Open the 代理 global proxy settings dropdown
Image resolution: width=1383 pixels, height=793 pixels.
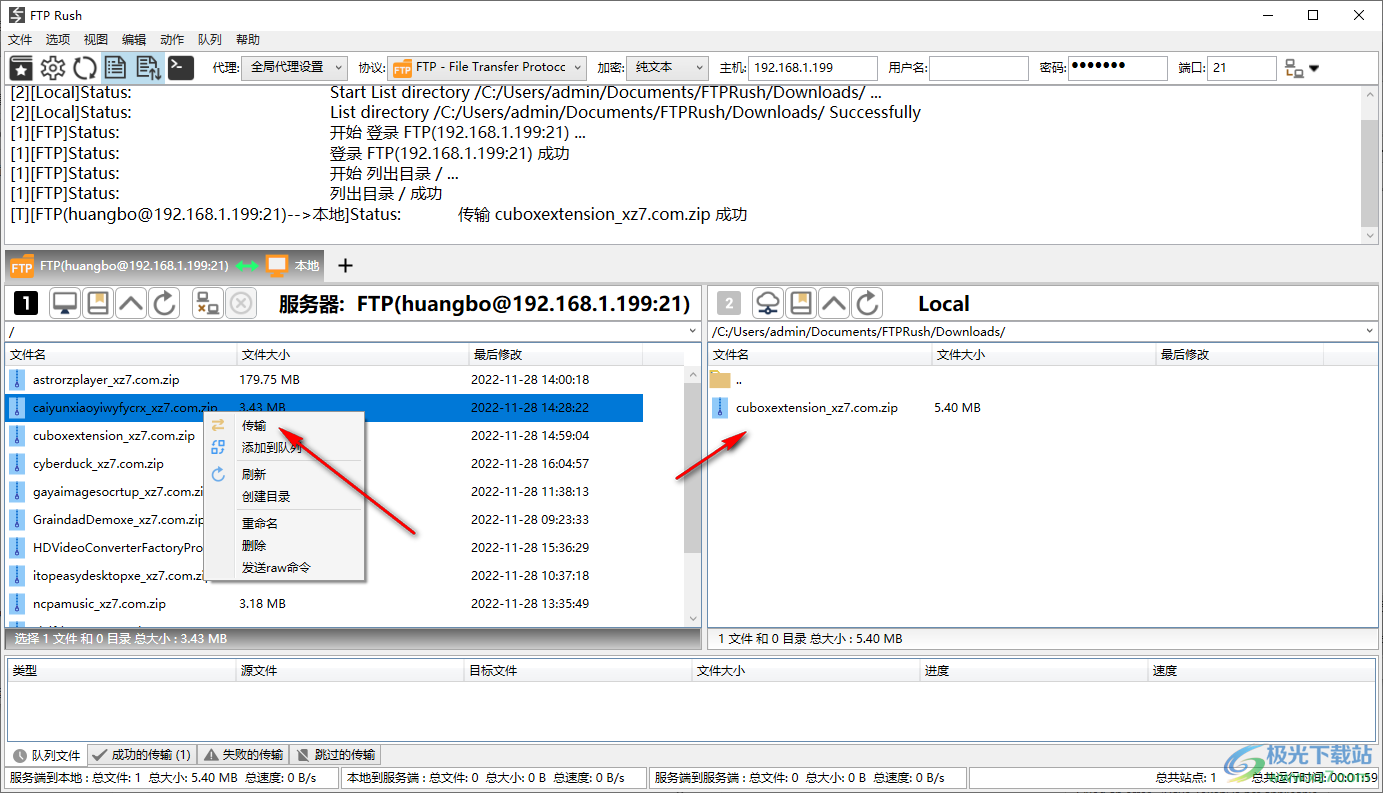point(294,67)
